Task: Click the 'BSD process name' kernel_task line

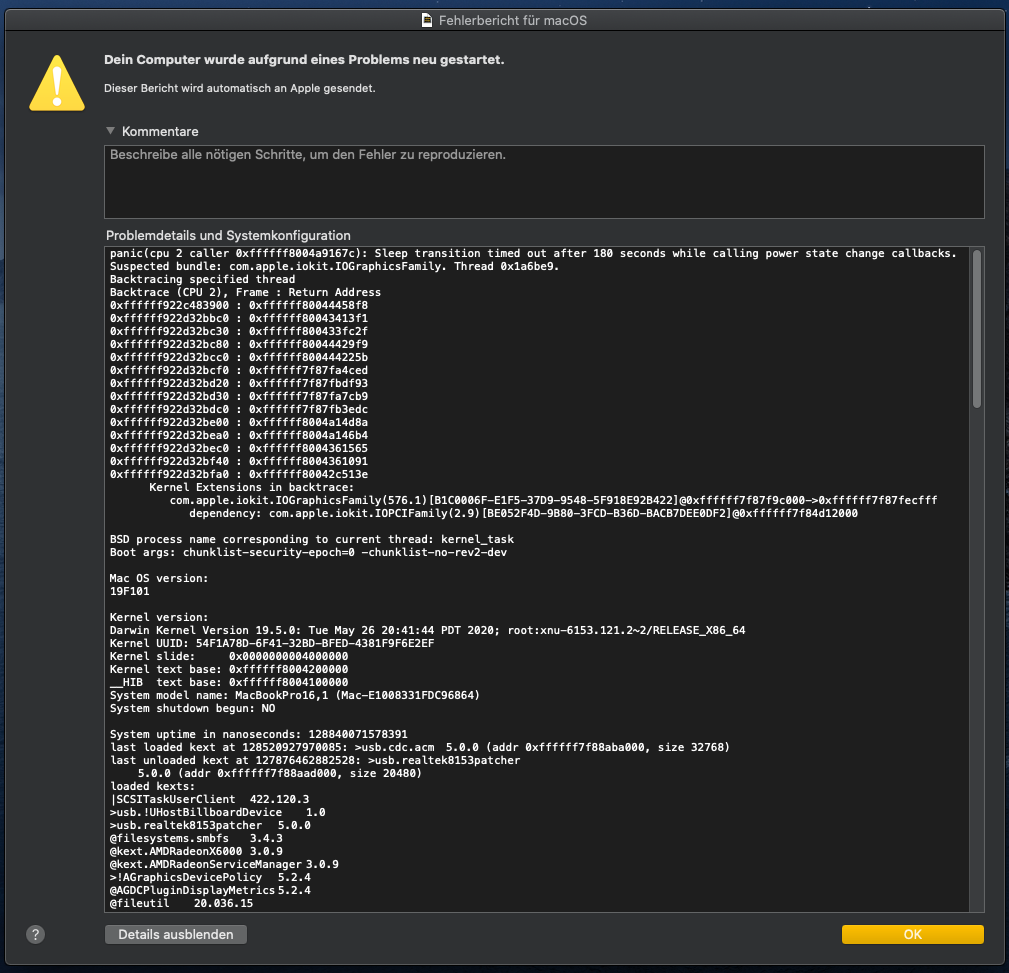Action: [311, 539]
